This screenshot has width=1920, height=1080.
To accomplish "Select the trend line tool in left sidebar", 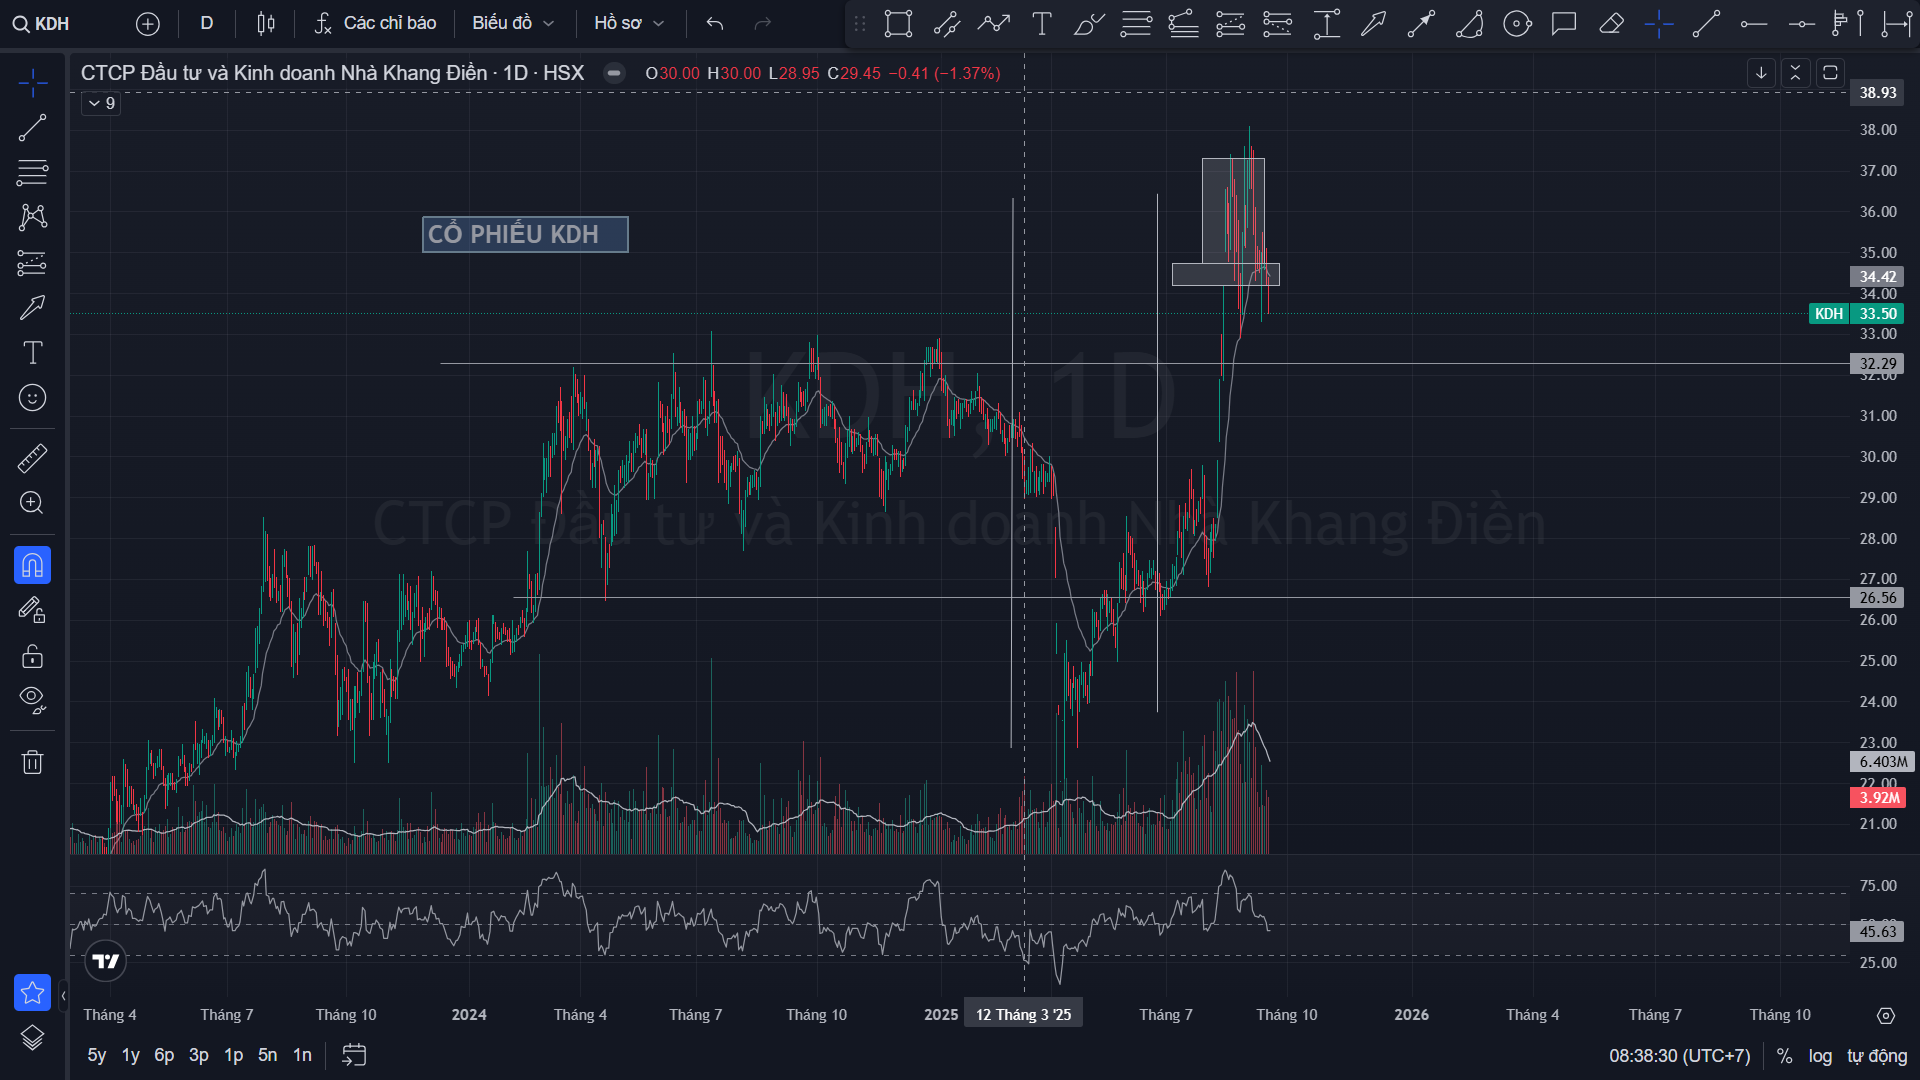I will (x=32, y=128).
